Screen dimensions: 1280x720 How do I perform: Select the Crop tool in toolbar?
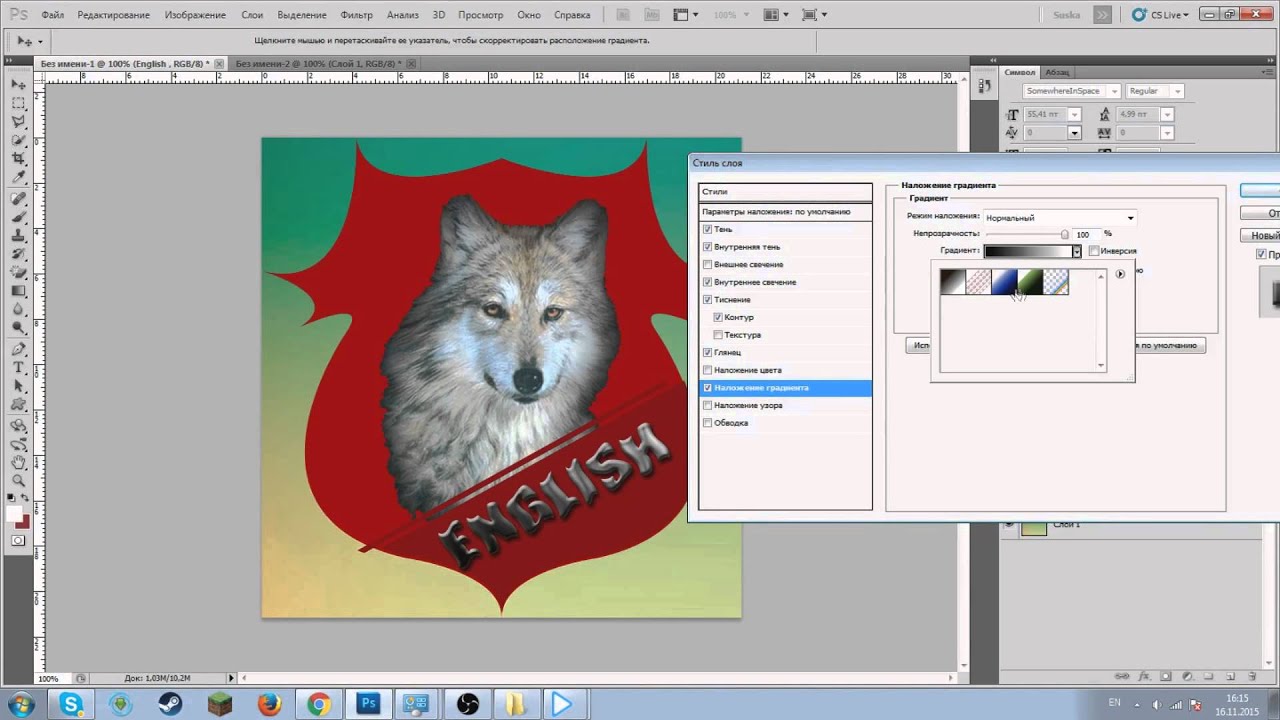19,159
